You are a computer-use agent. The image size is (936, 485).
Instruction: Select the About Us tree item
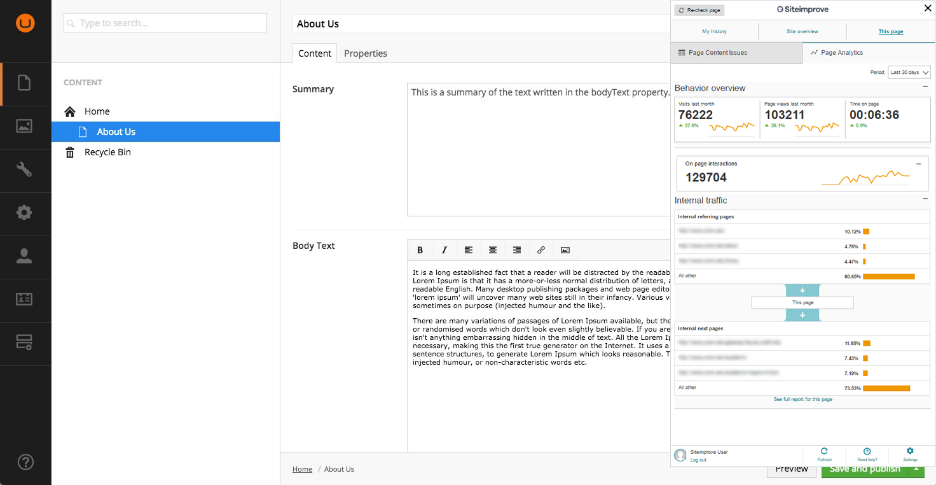tap(165, 131)
